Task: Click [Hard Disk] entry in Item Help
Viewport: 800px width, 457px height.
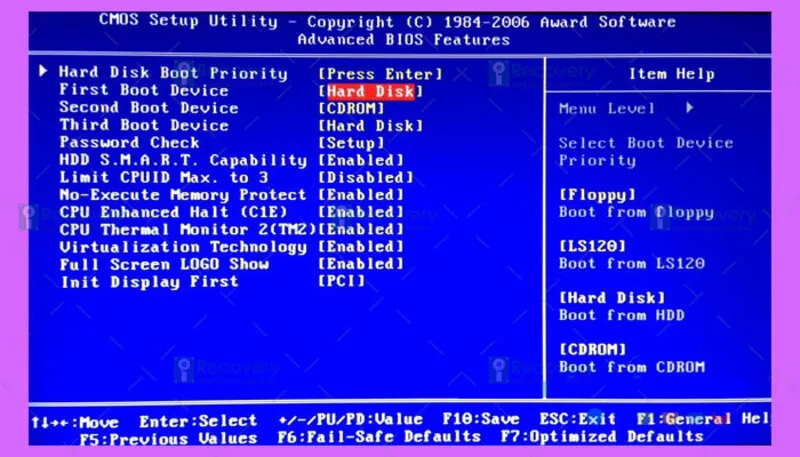Action: [612, 298]
